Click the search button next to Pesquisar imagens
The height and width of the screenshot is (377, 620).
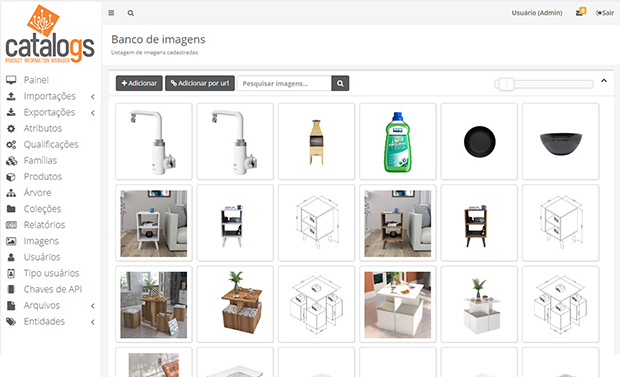tap(340, 83)
